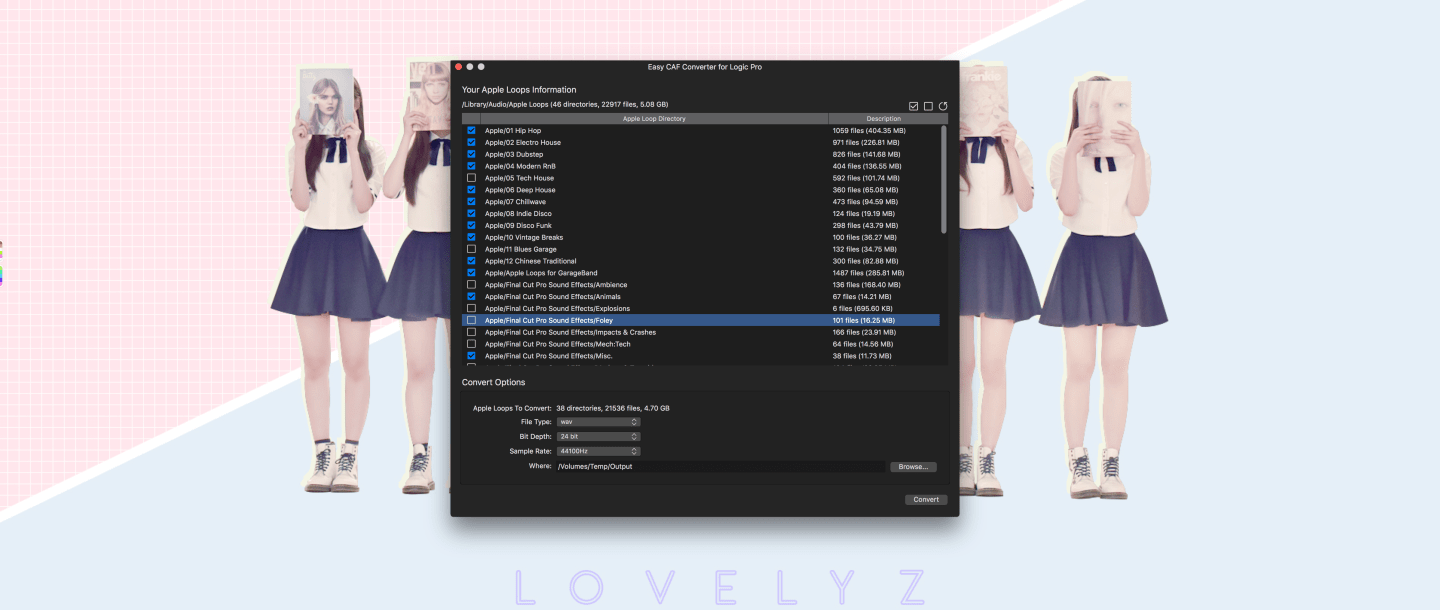Click the Description column header
The height and width of the screenshot is (610, 1440).
(883, 119)
